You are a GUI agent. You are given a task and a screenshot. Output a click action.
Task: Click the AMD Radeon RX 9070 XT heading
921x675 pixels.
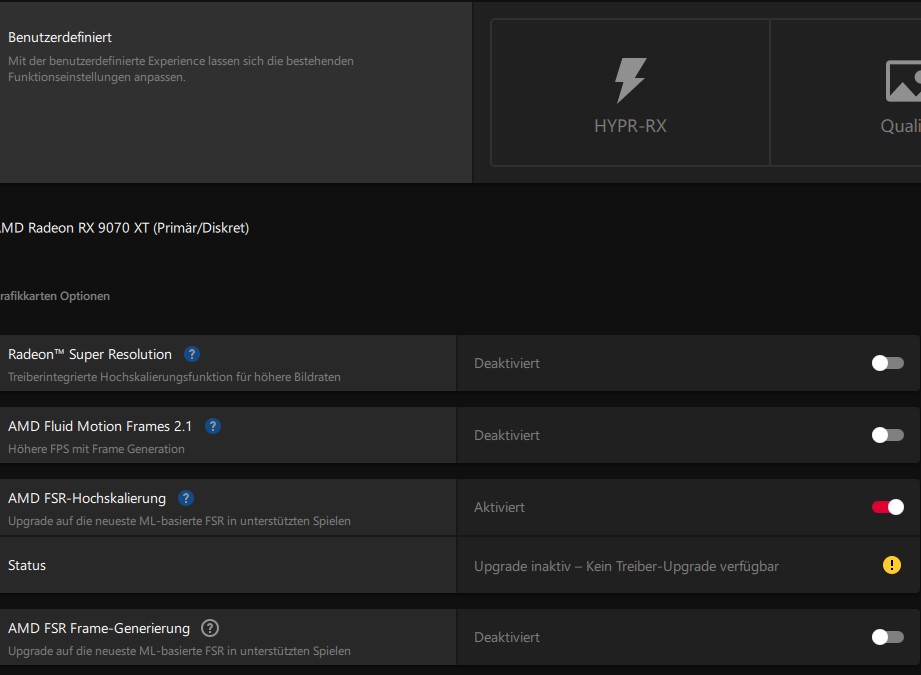[123, 228]
